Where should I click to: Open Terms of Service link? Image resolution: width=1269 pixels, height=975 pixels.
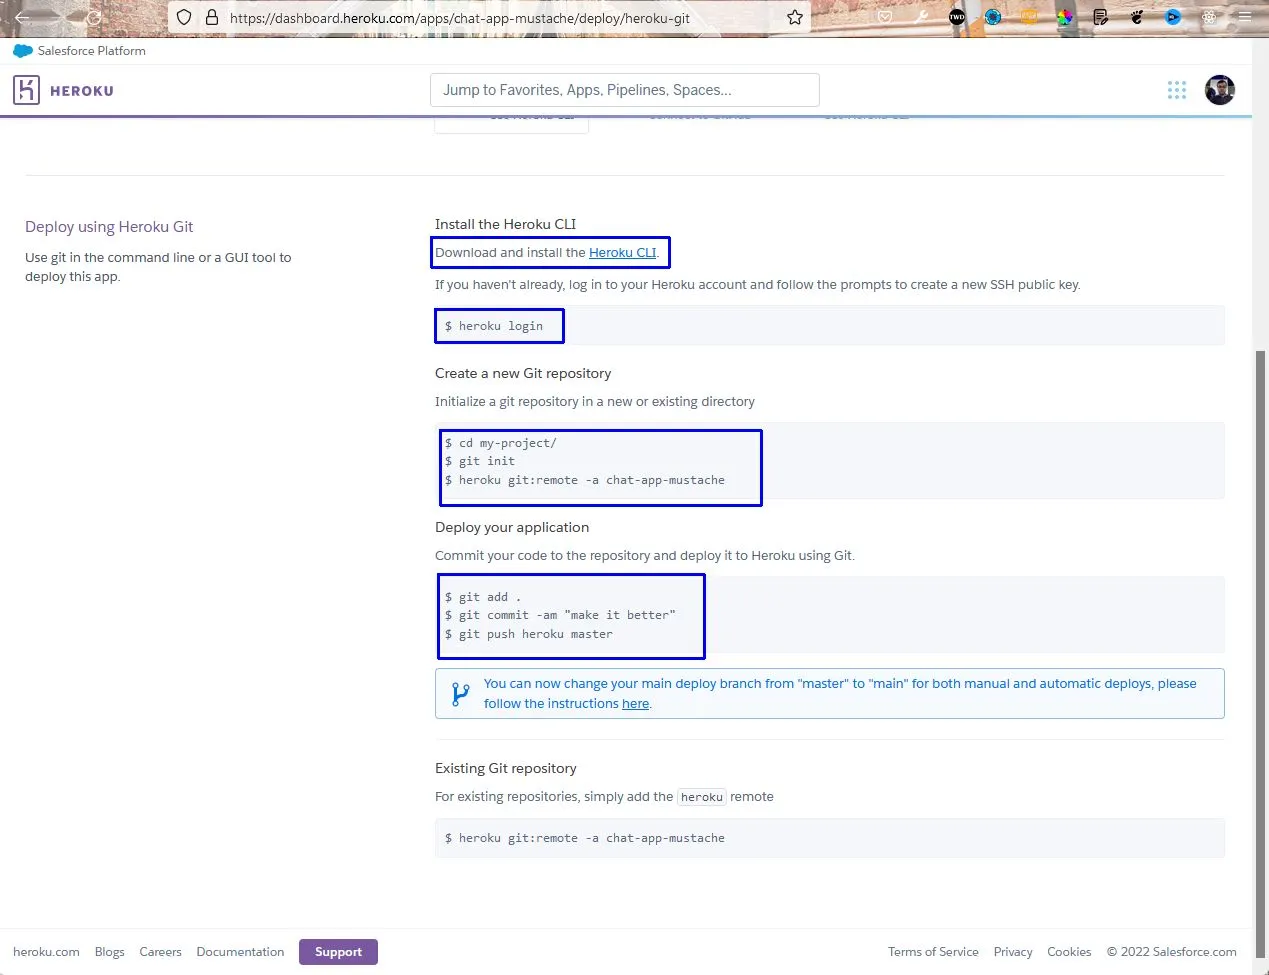click(933, 952)
